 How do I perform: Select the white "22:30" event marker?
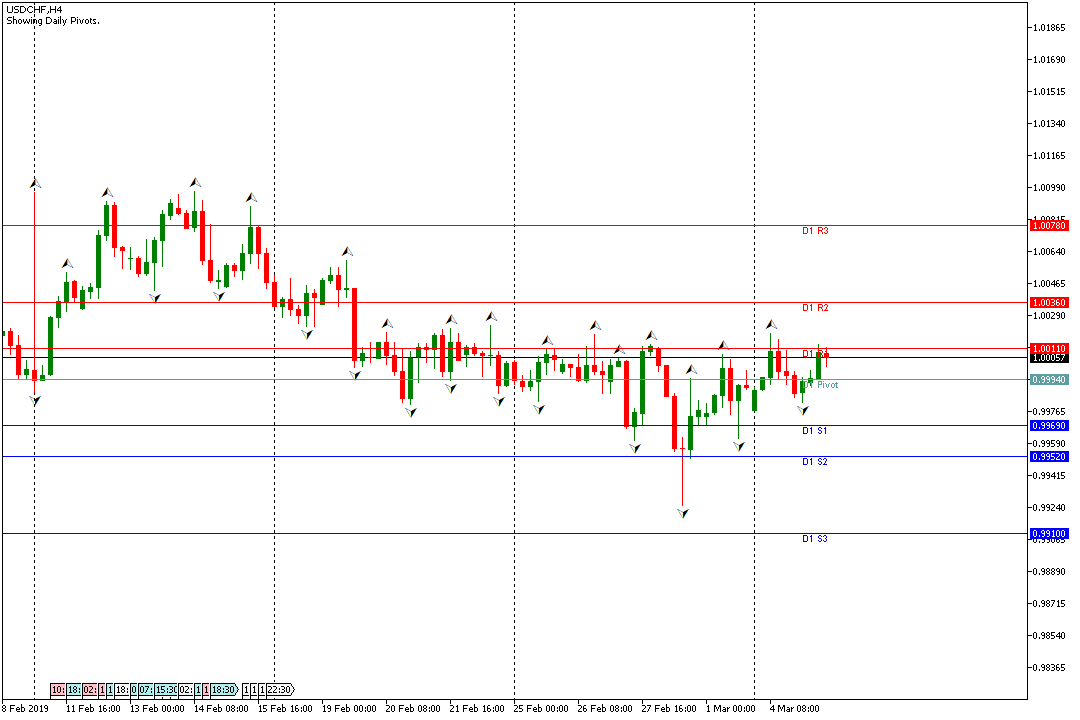point(280,690)
